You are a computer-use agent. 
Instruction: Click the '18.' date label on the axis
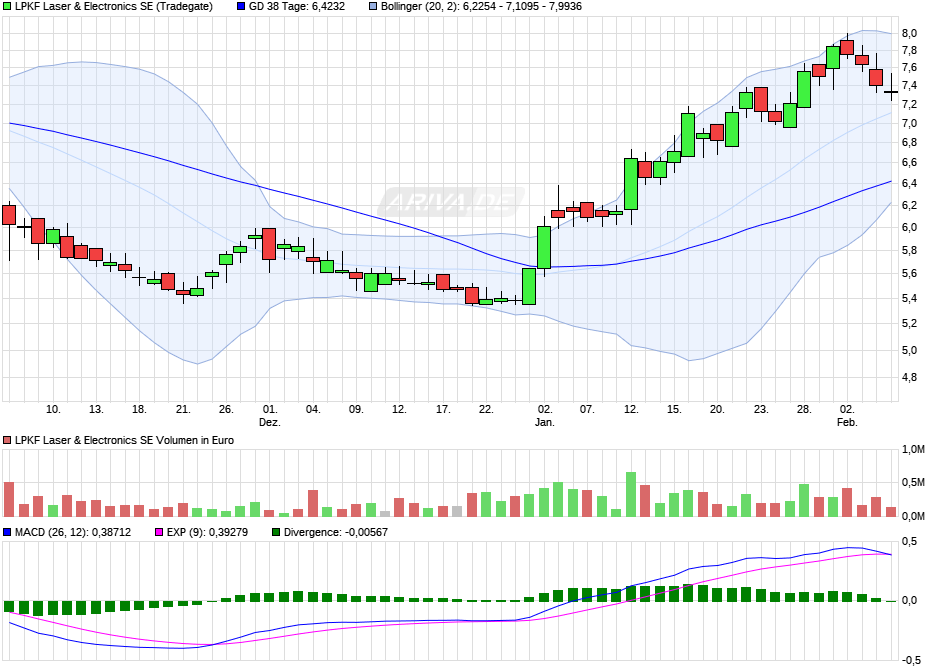tap(139, 409)
